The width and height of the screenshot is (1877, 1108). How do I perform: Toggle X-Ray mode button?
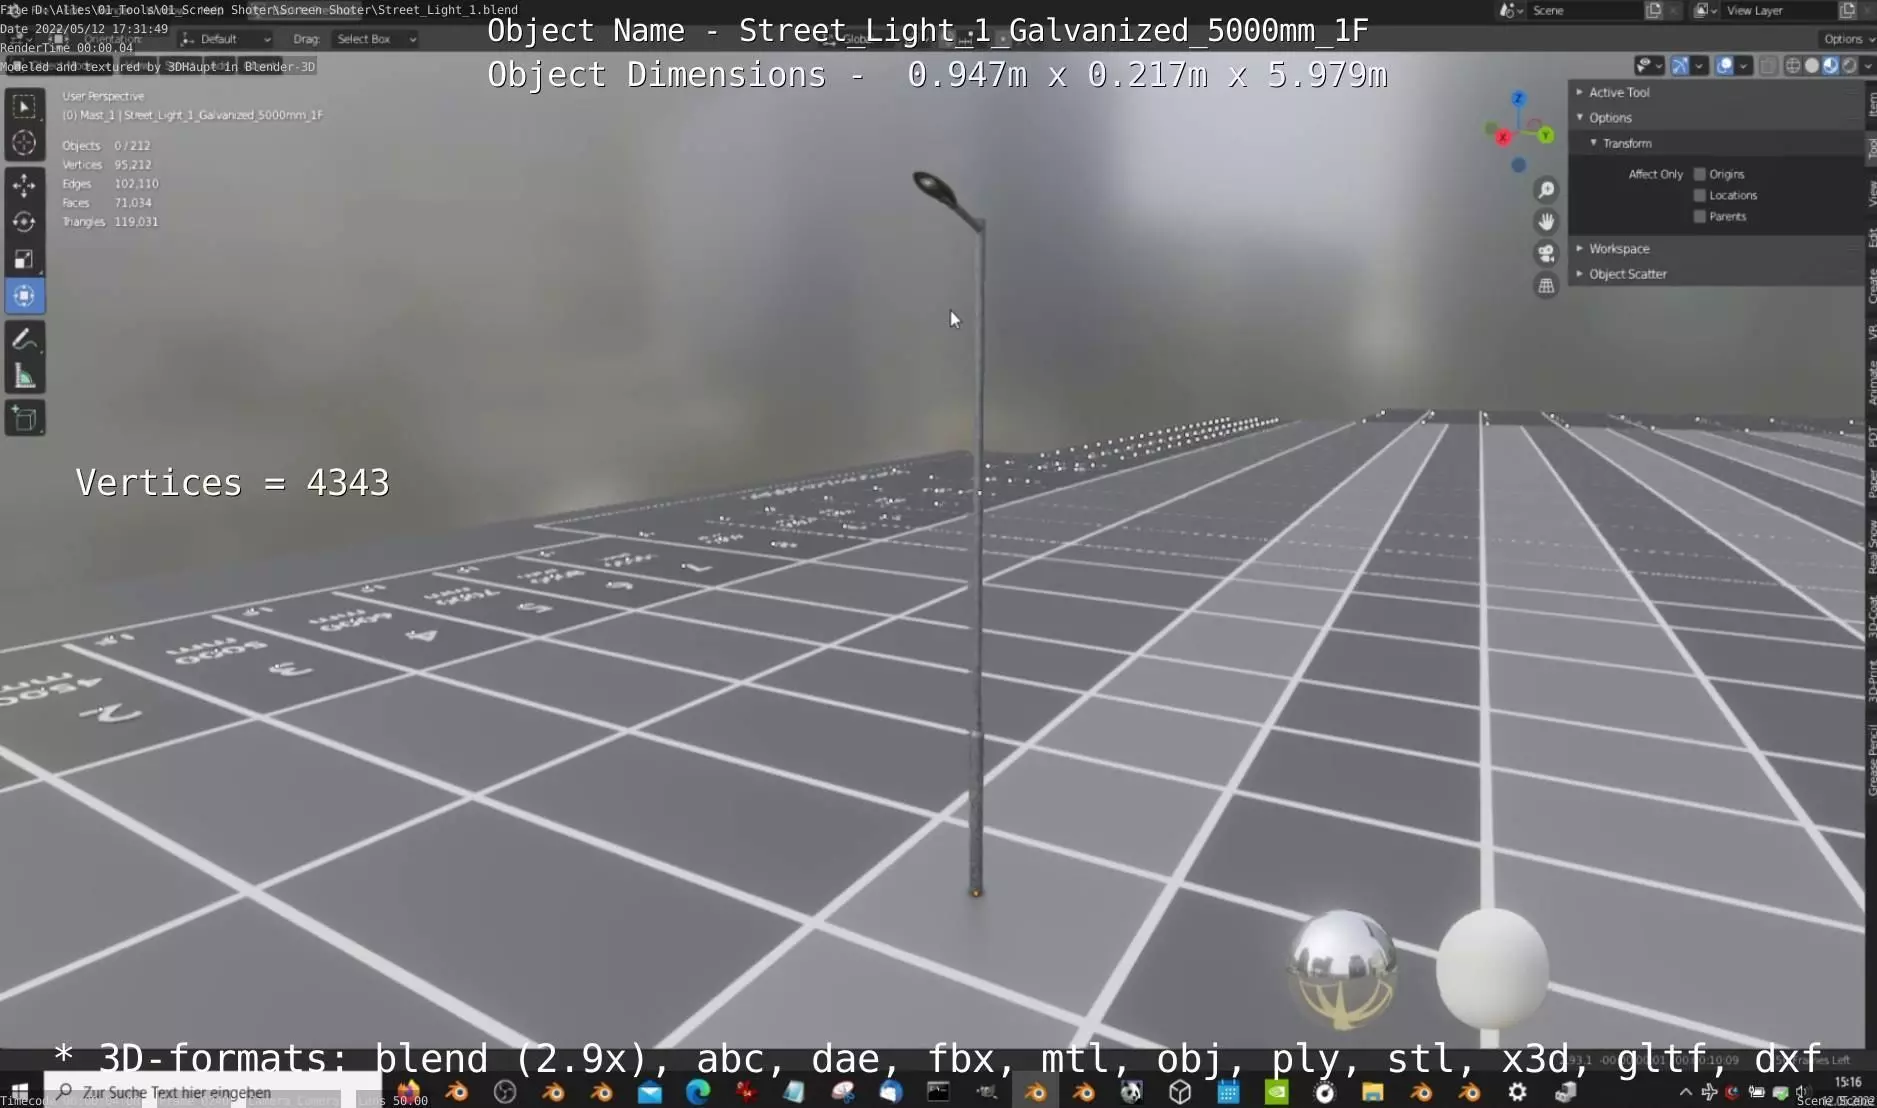pos(1767,66)
